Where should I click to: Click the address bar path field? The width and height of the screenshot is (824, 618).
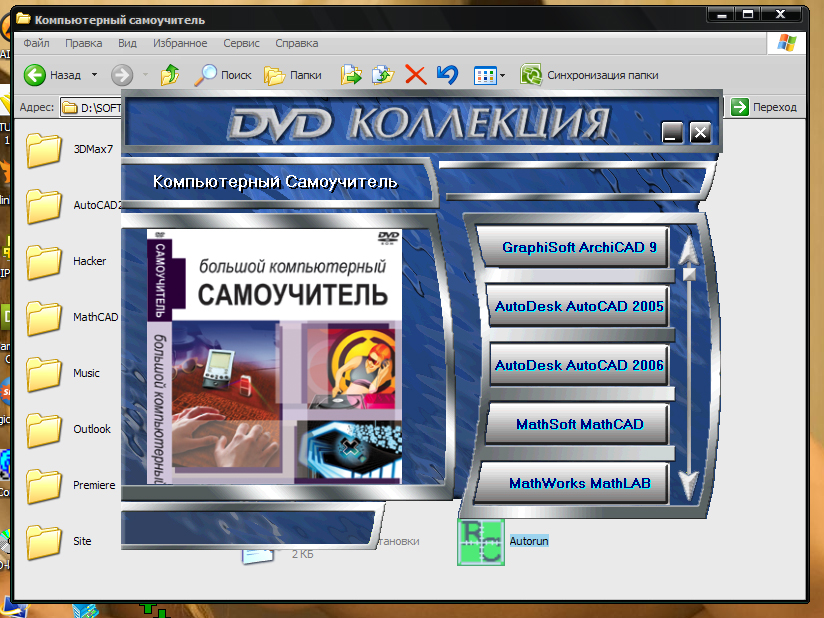coord(91,108)
